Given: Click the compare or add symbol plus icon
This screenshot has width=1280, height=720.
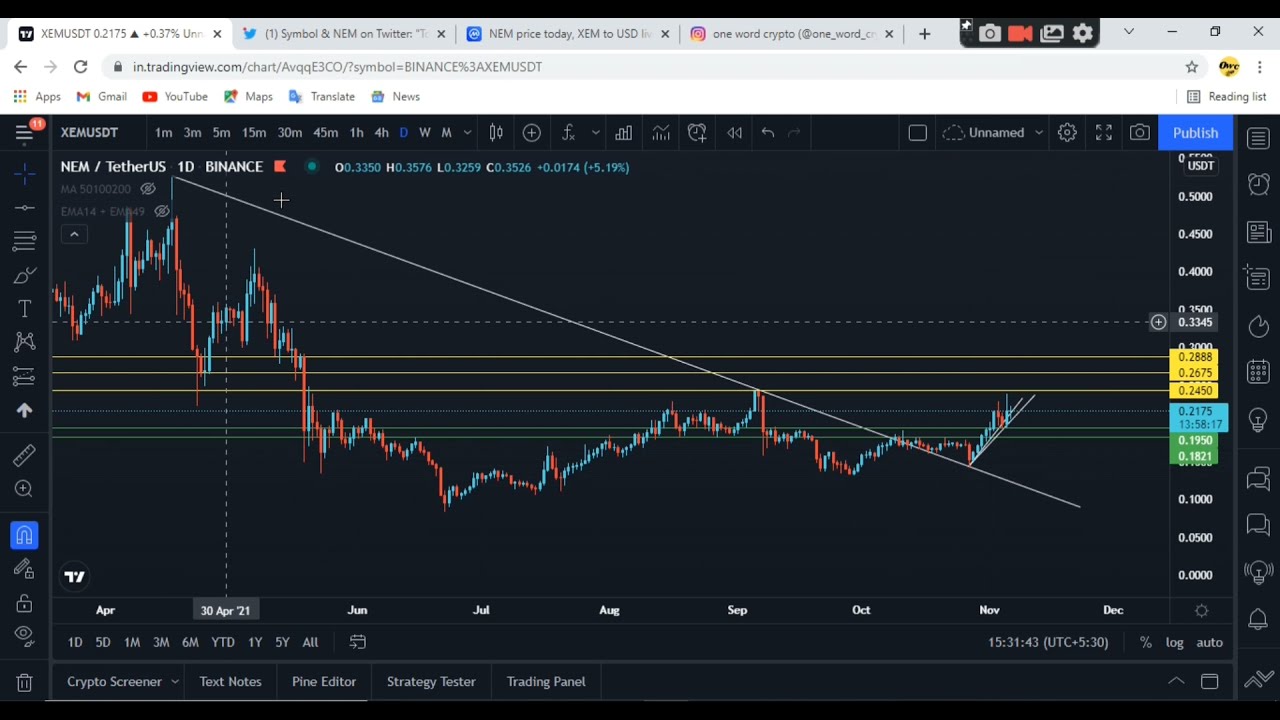Looking at the screenshot, I should (x=532, y=133).
